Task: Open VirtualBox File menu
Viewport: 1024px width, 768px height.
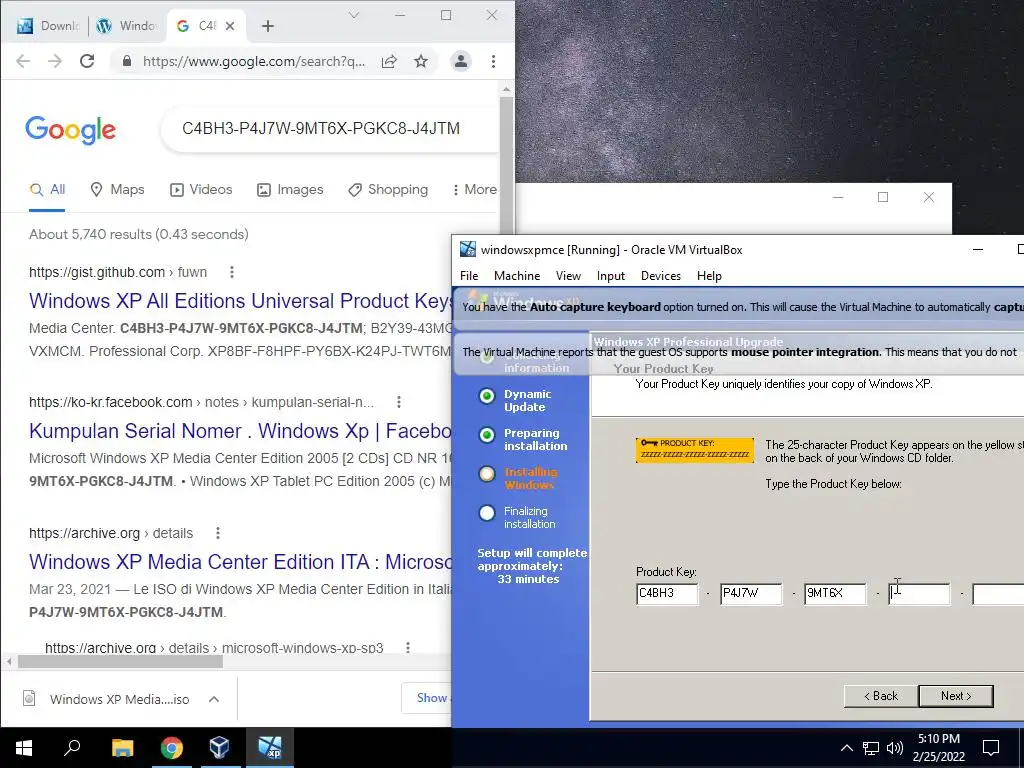Action: point(469,276)
